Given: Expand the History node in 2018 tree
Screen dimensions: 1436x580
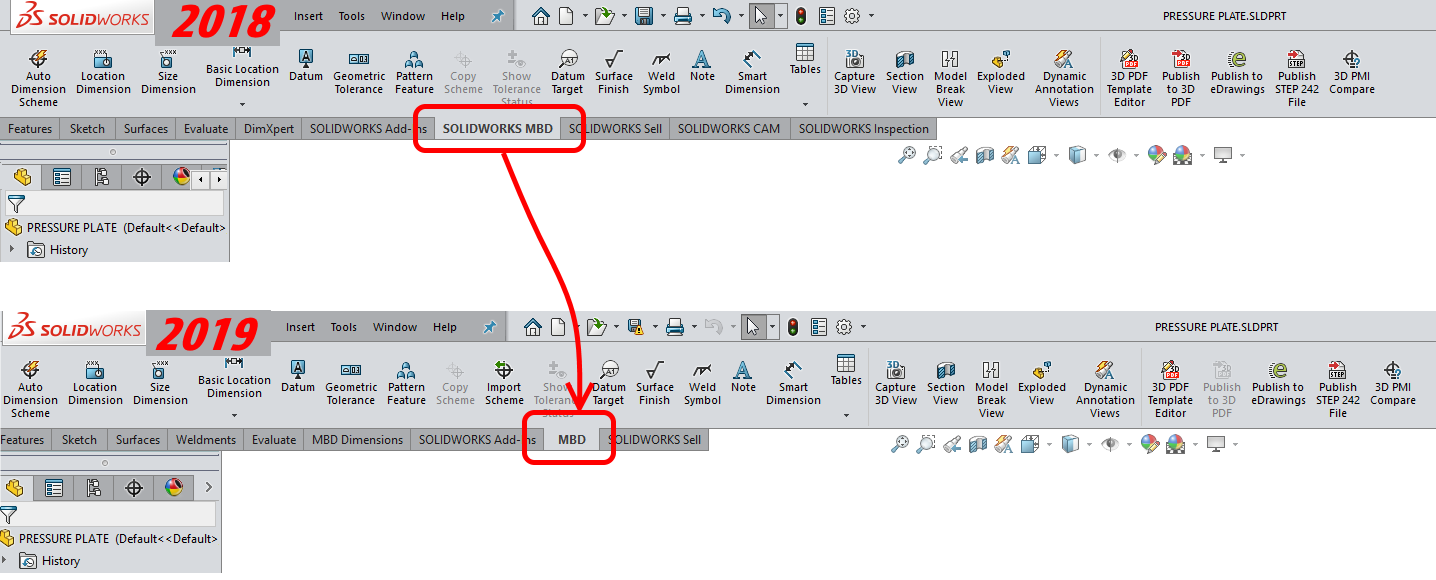Looking at the screenshot, I should point(13,250).
